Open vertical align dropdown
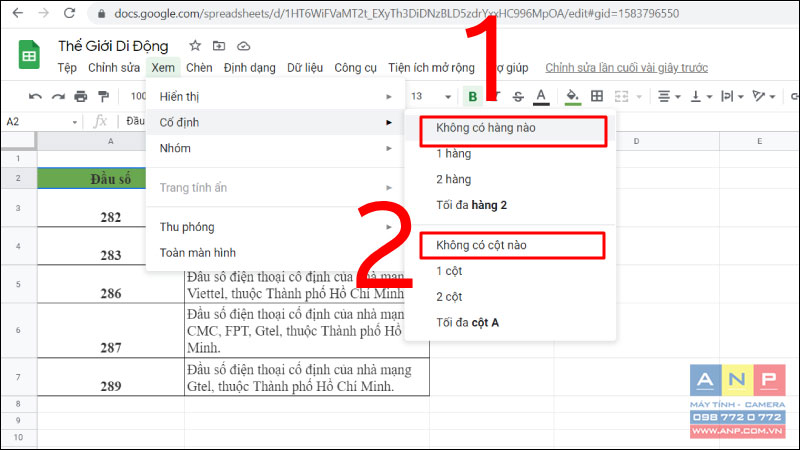This screenshot has width=800, height=450. tap(701, 96)
